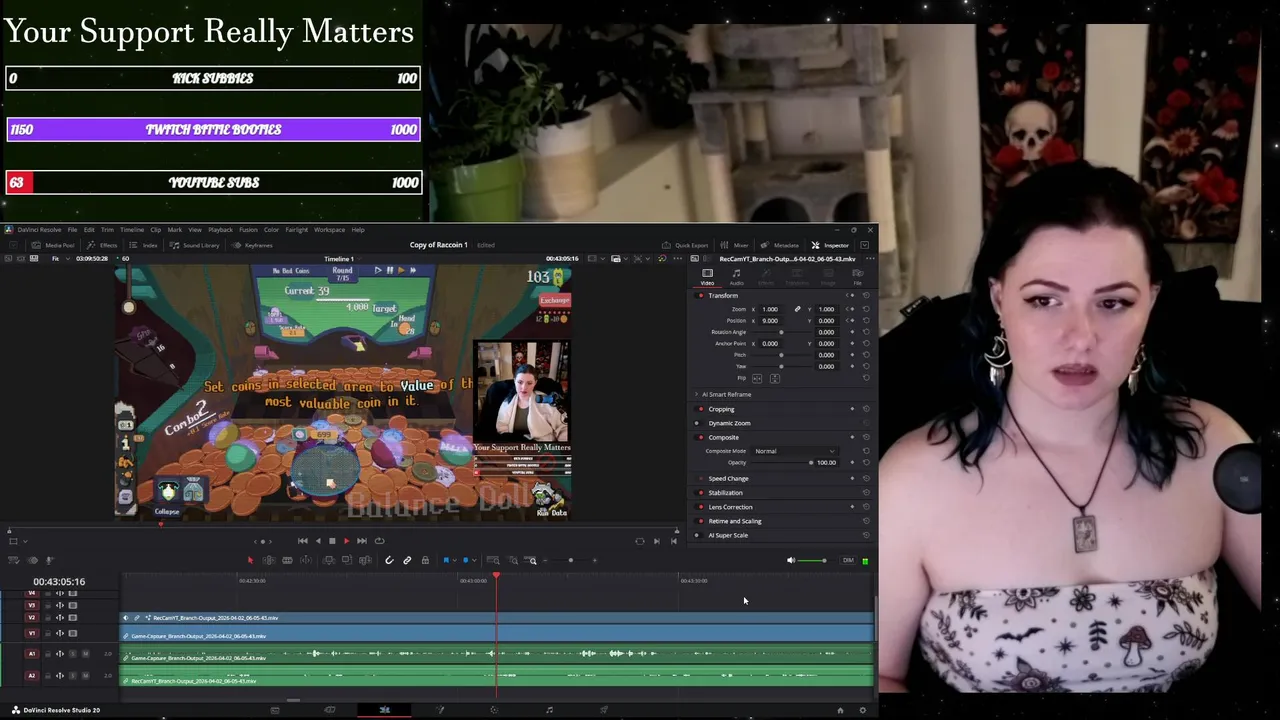Image resolution: width=1280 pixels, height=720 pixels.
Task: Toggle timeline snapping magnet icon
Action: (389, 560)
